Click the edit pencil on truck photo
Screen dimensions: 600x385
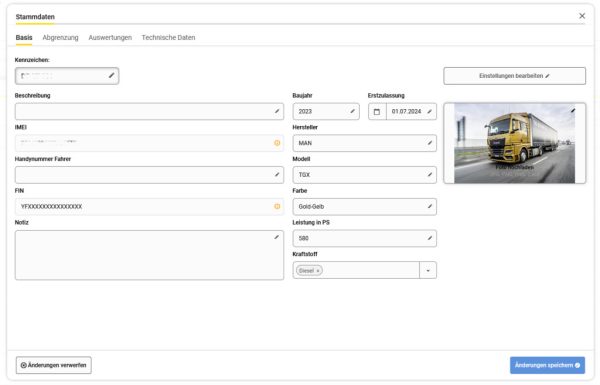click(573, 111)
